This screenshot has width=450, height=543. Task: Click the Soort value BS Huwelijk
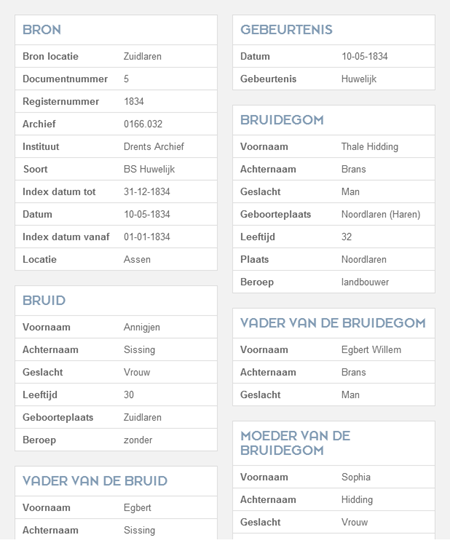coord(149,169)
